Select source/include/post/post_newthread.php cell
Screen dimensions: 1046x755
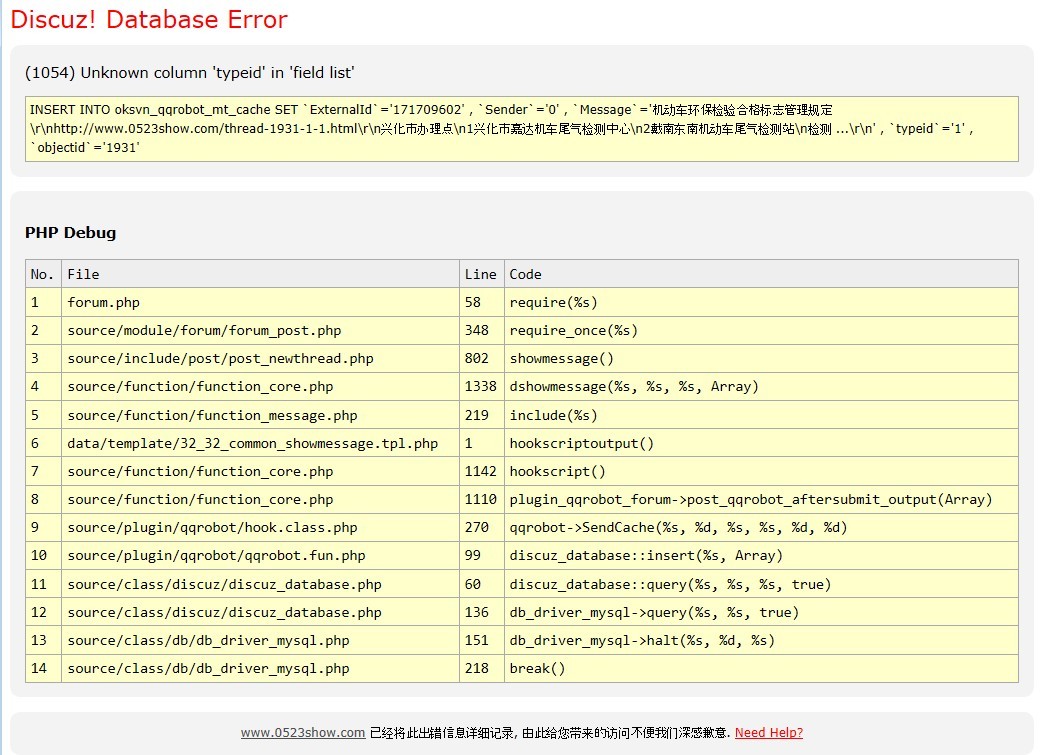coord(260,358)
